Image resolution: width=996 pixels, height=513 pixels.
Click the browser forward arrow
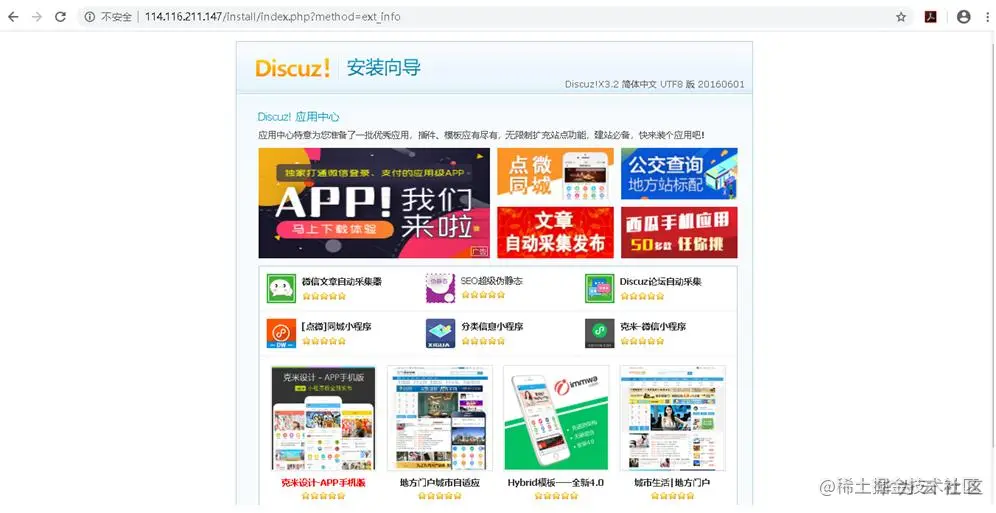[x=37, y=17]
